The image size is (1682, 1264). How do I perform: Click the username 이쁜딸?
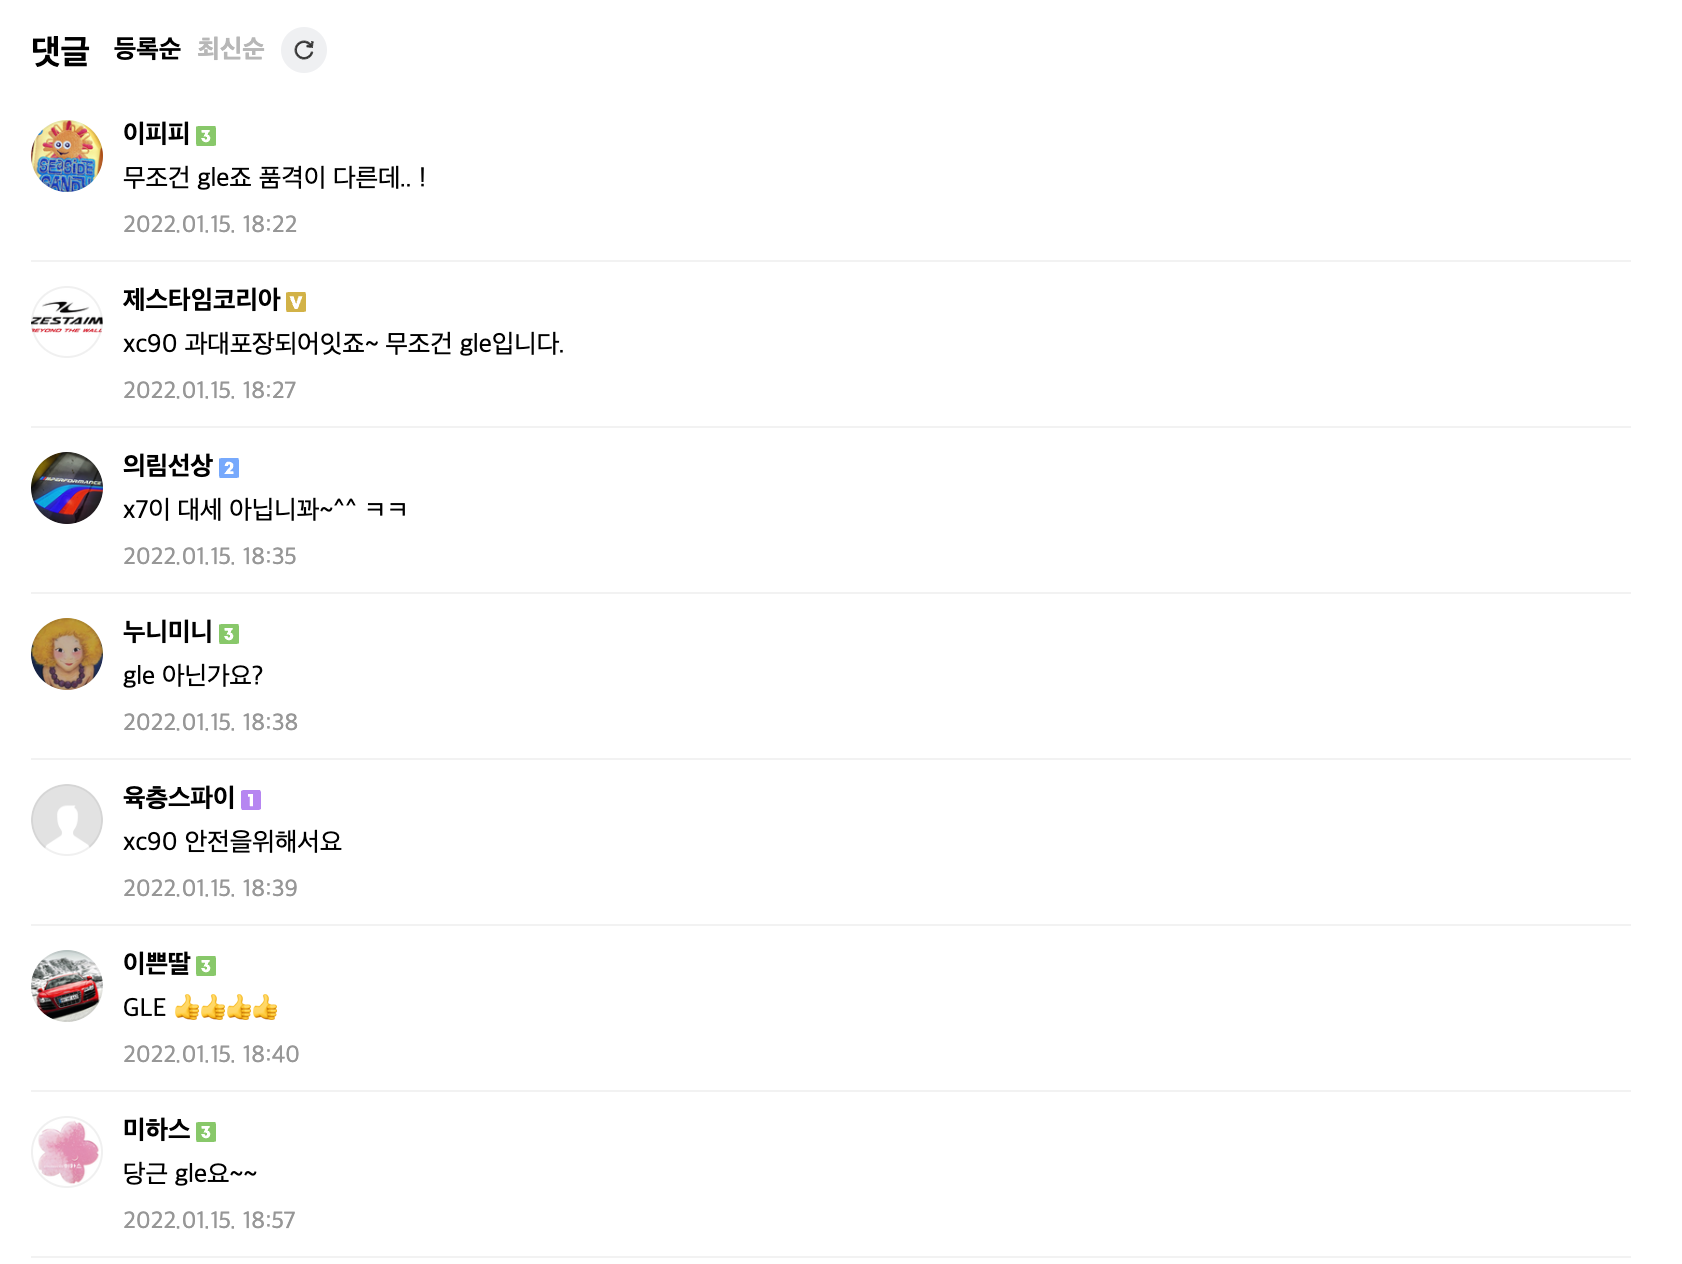pyautogui.click(x=156, y=963)
